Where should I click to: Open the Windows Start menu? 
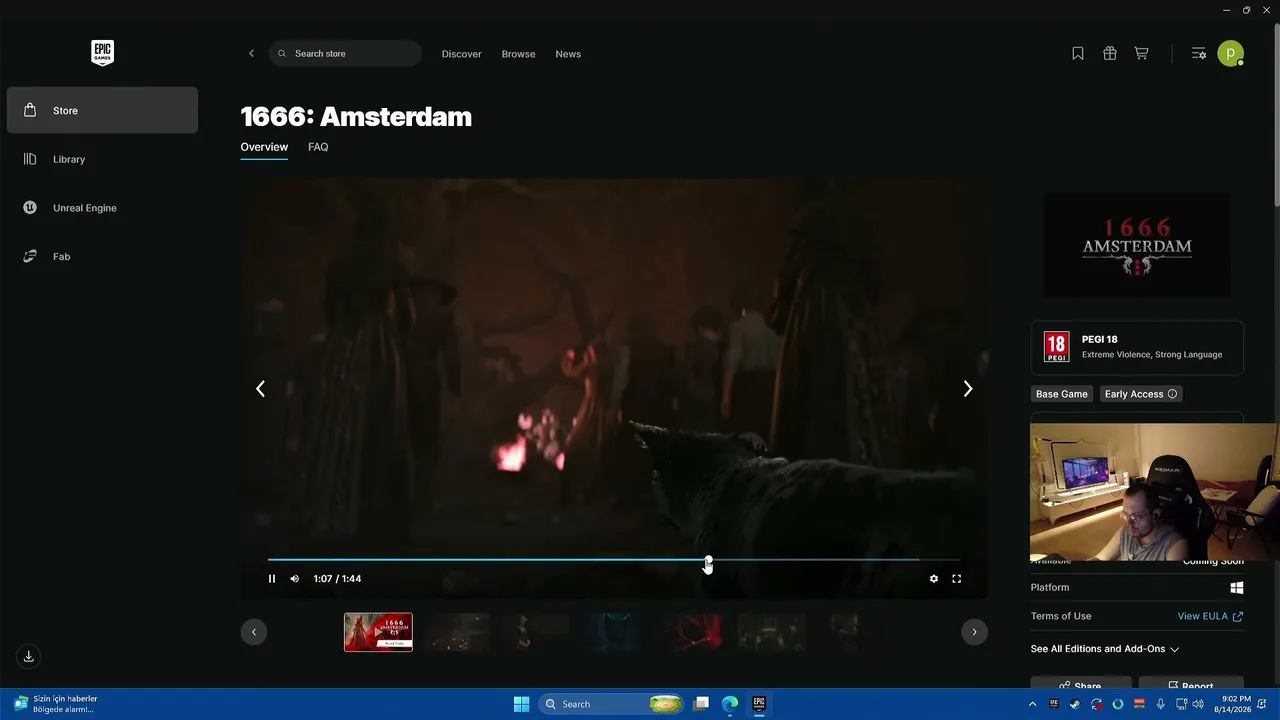[521, 704]
